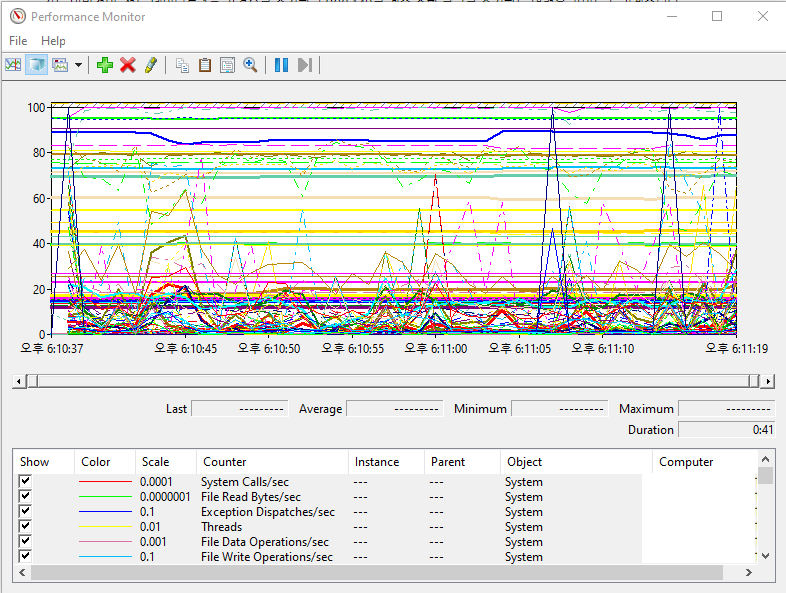Toggle the Highlight pen tool
The image size is (786, 593).
[151, 65]
